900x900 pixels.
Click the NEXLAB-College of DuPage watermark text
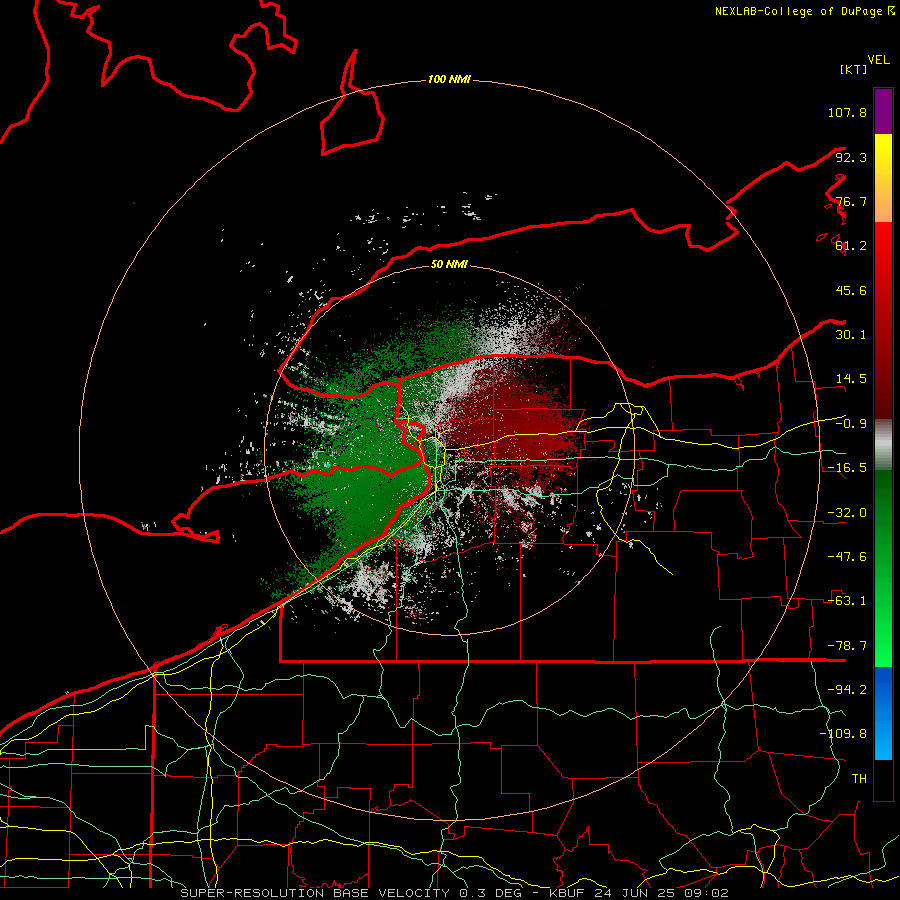pos(804,11)
